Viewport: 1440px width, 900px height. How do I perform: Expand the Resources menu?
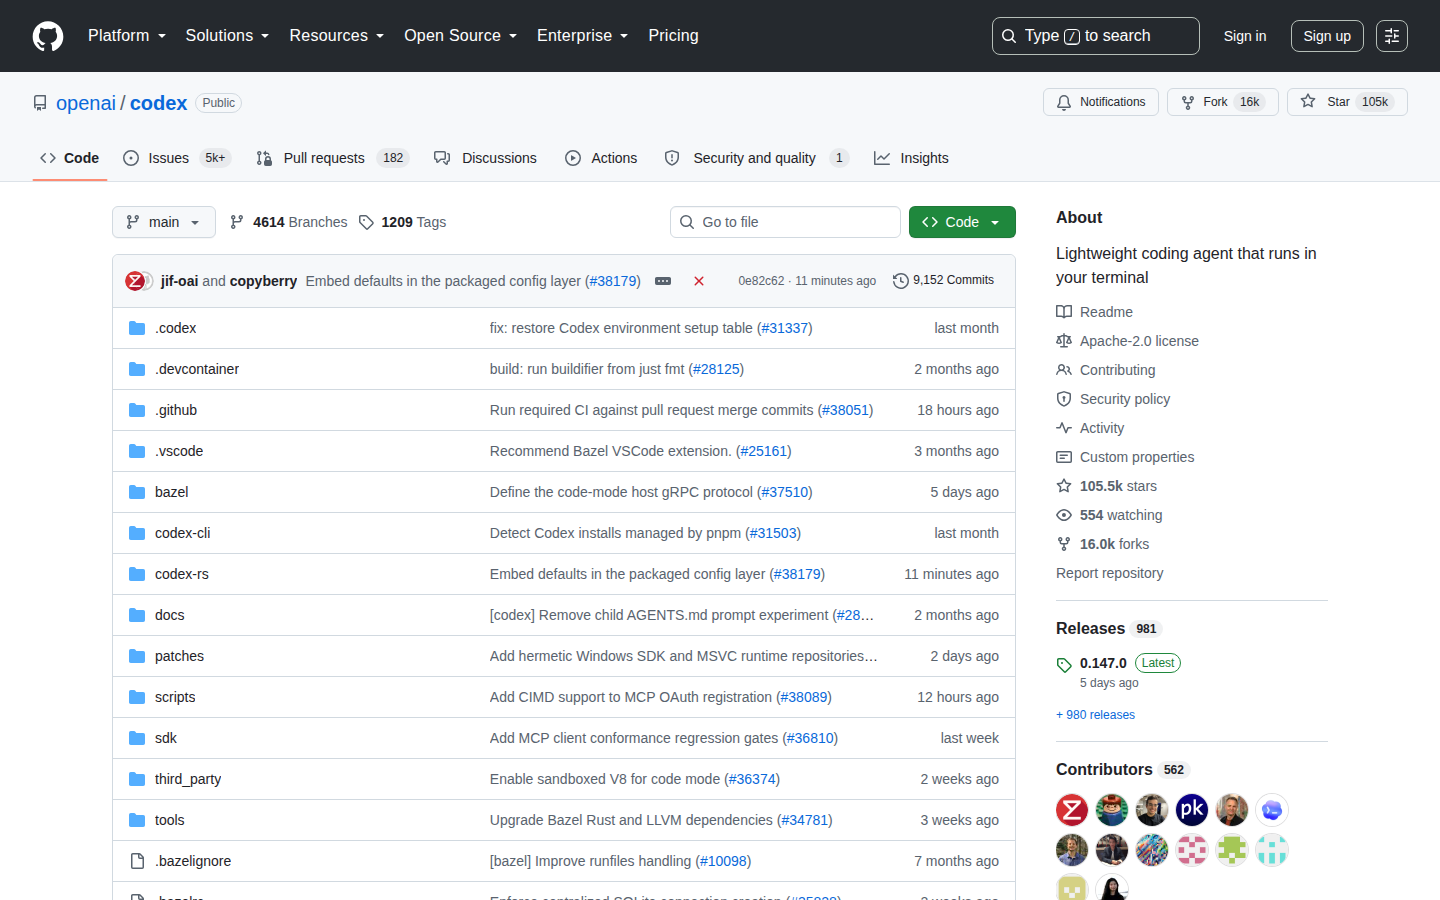(x=337, y=36)
